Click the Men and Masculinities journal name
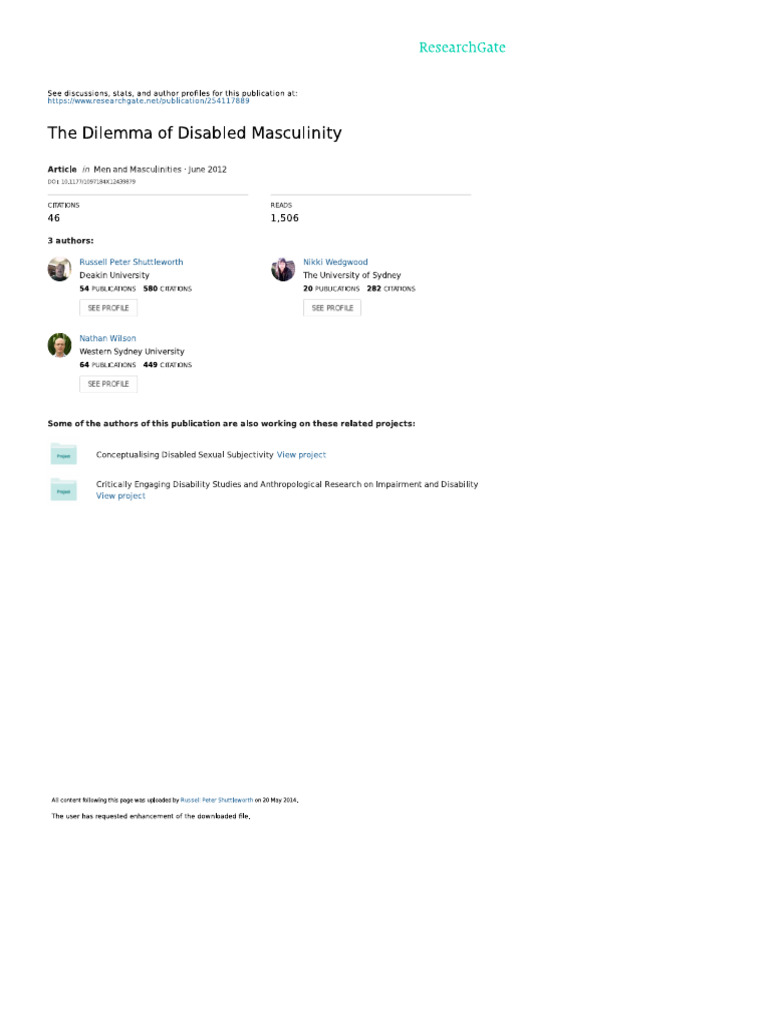 (137, 170)
